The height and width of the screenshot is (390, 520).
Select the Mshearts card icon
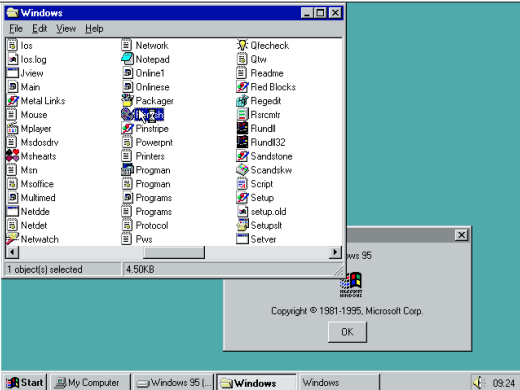pos(12,156)
